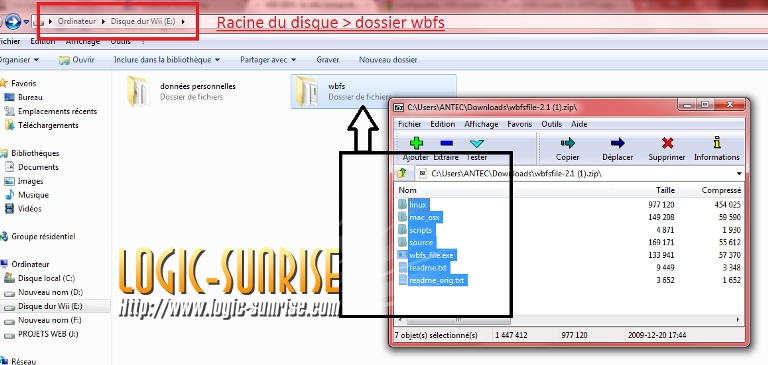Open the 7-Zip address path dropdown
The image size is (768, 365).
(739, 173)
